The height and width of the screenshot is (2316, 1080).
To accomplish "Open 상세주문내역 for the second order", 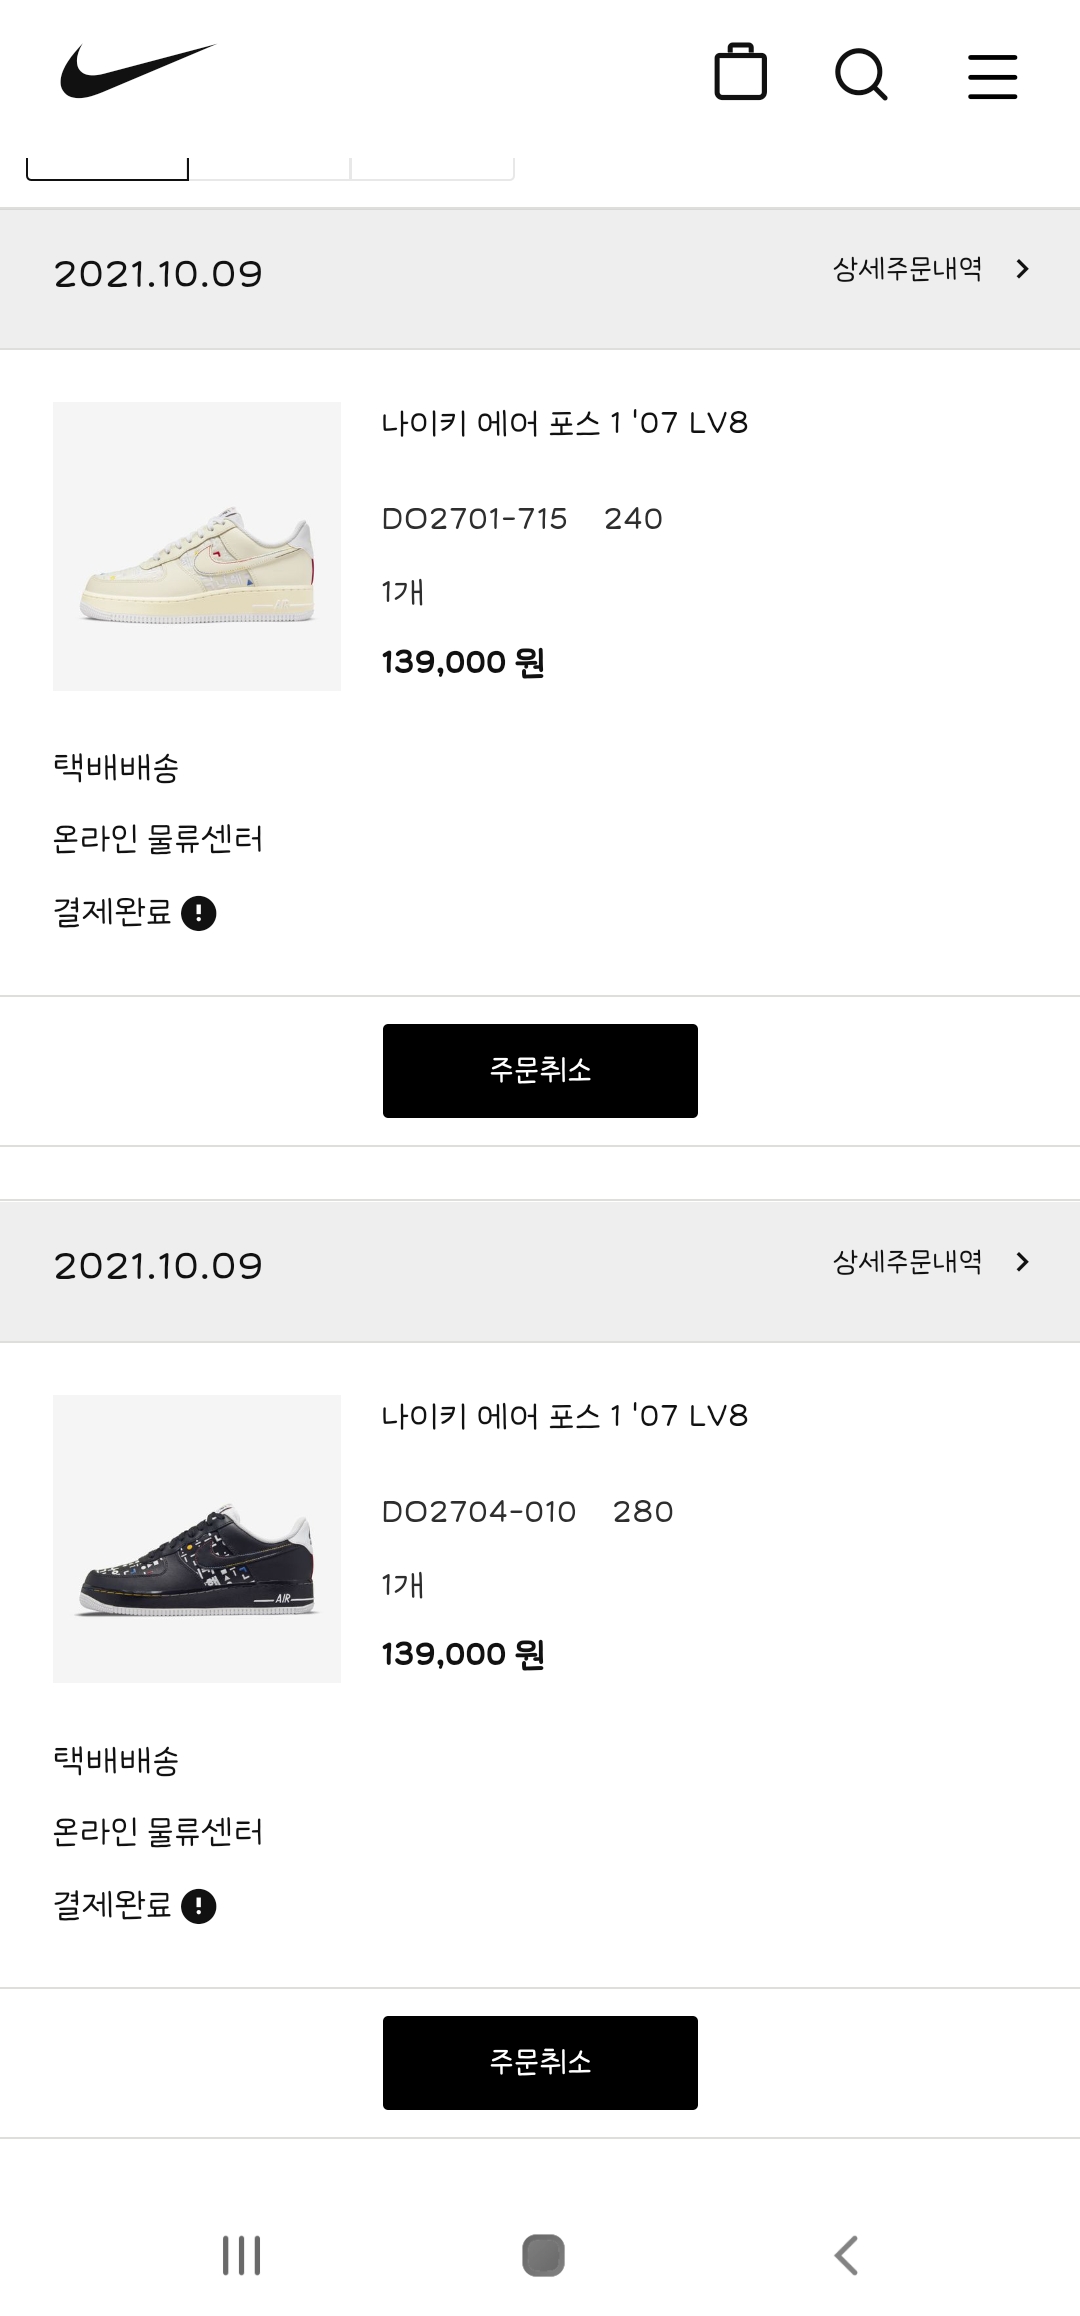I will click(x=907, y=1262).
